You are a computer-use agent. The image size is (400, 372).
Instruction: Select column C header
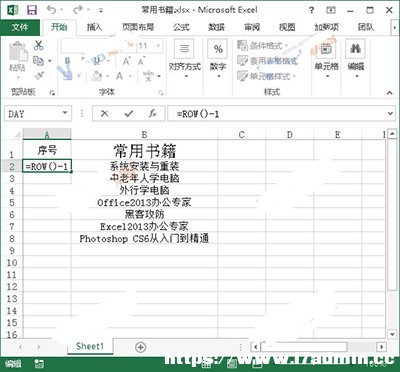(x=242, y=135)
